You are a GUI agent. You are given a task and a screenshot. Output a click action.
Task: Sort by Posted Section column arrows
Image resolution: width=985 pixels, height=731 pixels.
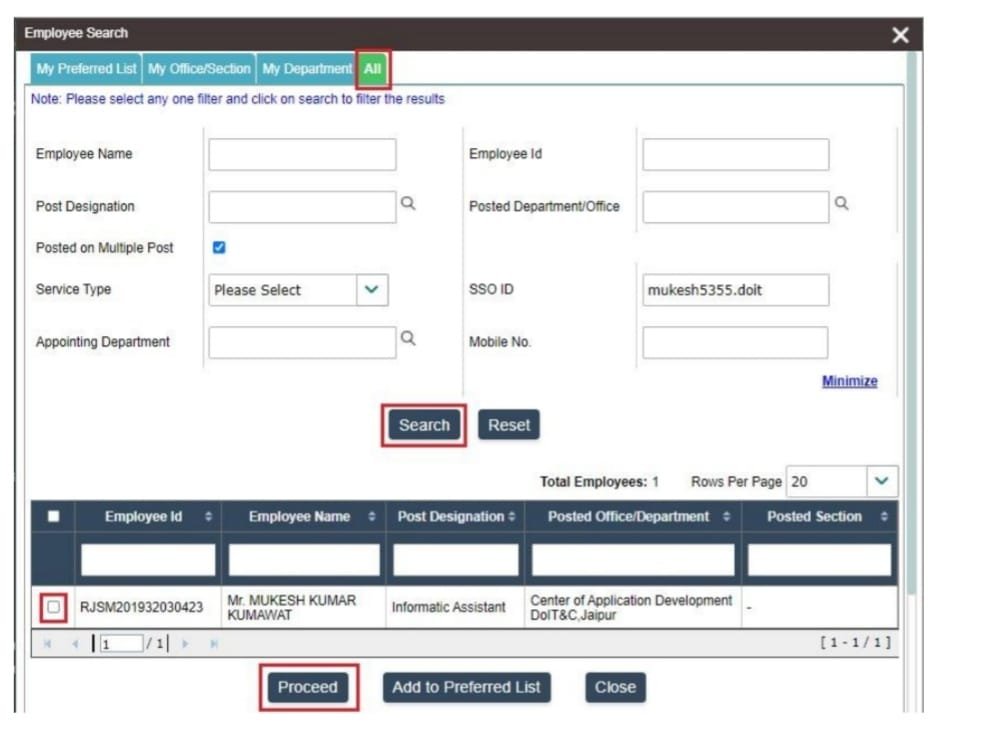click(x=884, y=516)
